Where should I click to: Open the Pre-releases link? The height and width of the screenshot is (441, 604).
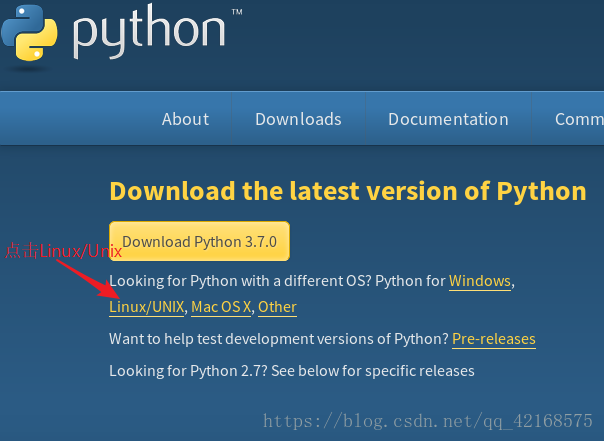tap(494, 339)
